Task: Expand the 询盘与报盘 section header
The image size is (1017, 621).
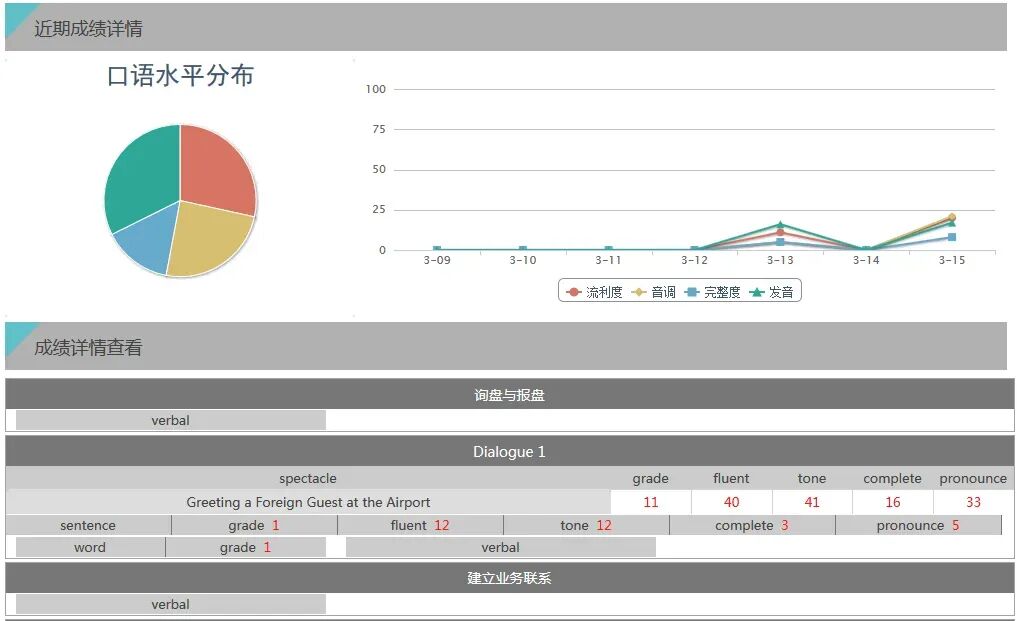Action: (509, 395)
